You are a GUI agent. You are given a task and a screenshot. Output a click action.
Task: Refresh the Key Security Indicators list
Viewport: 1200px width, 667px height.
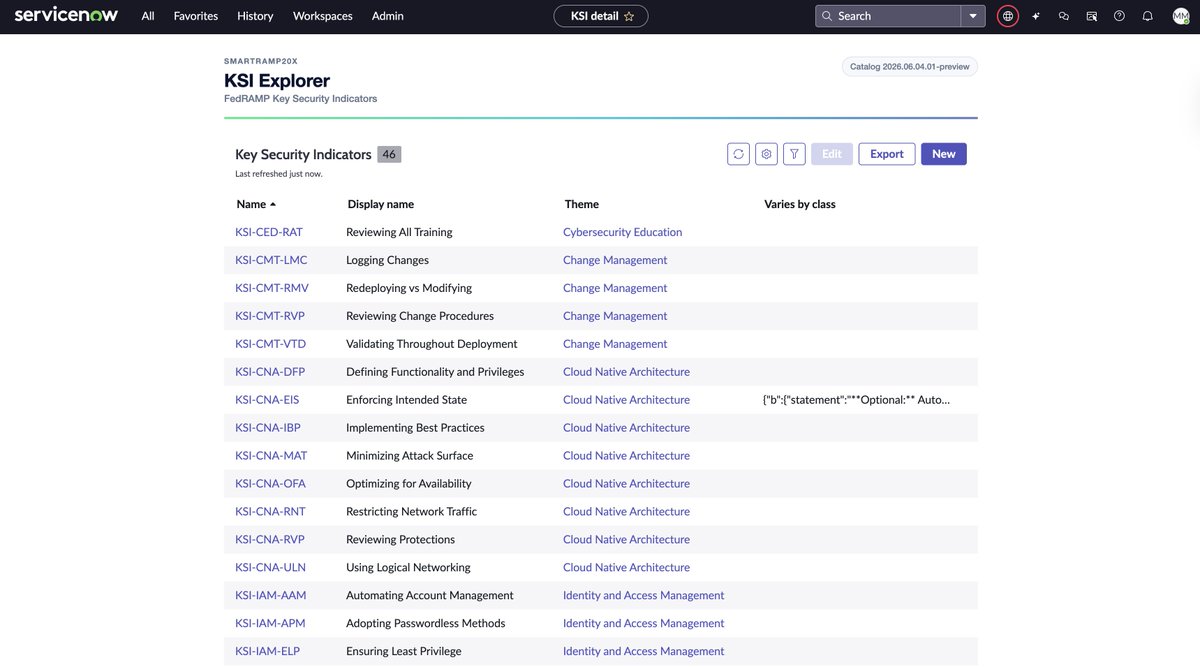coord(738,154)
